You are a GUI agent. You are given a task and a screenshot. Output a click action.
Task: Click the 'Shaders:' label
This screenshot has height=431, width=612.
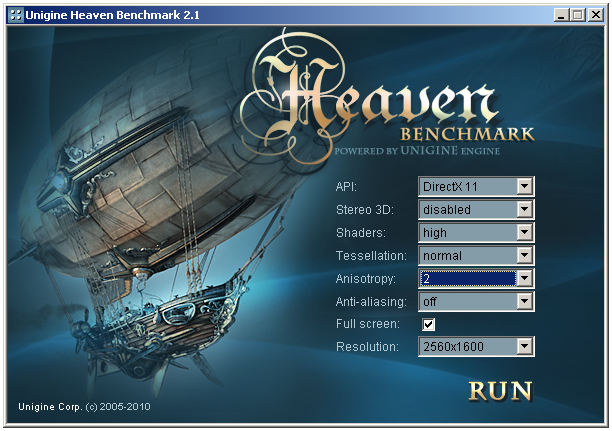(x=361, y=233)
